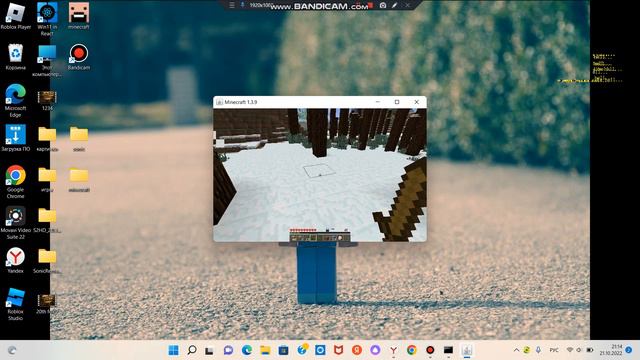This screenshot has width=640, height=360.
Task: Open the This Computer desktop icon
Action: click(47, 60)
